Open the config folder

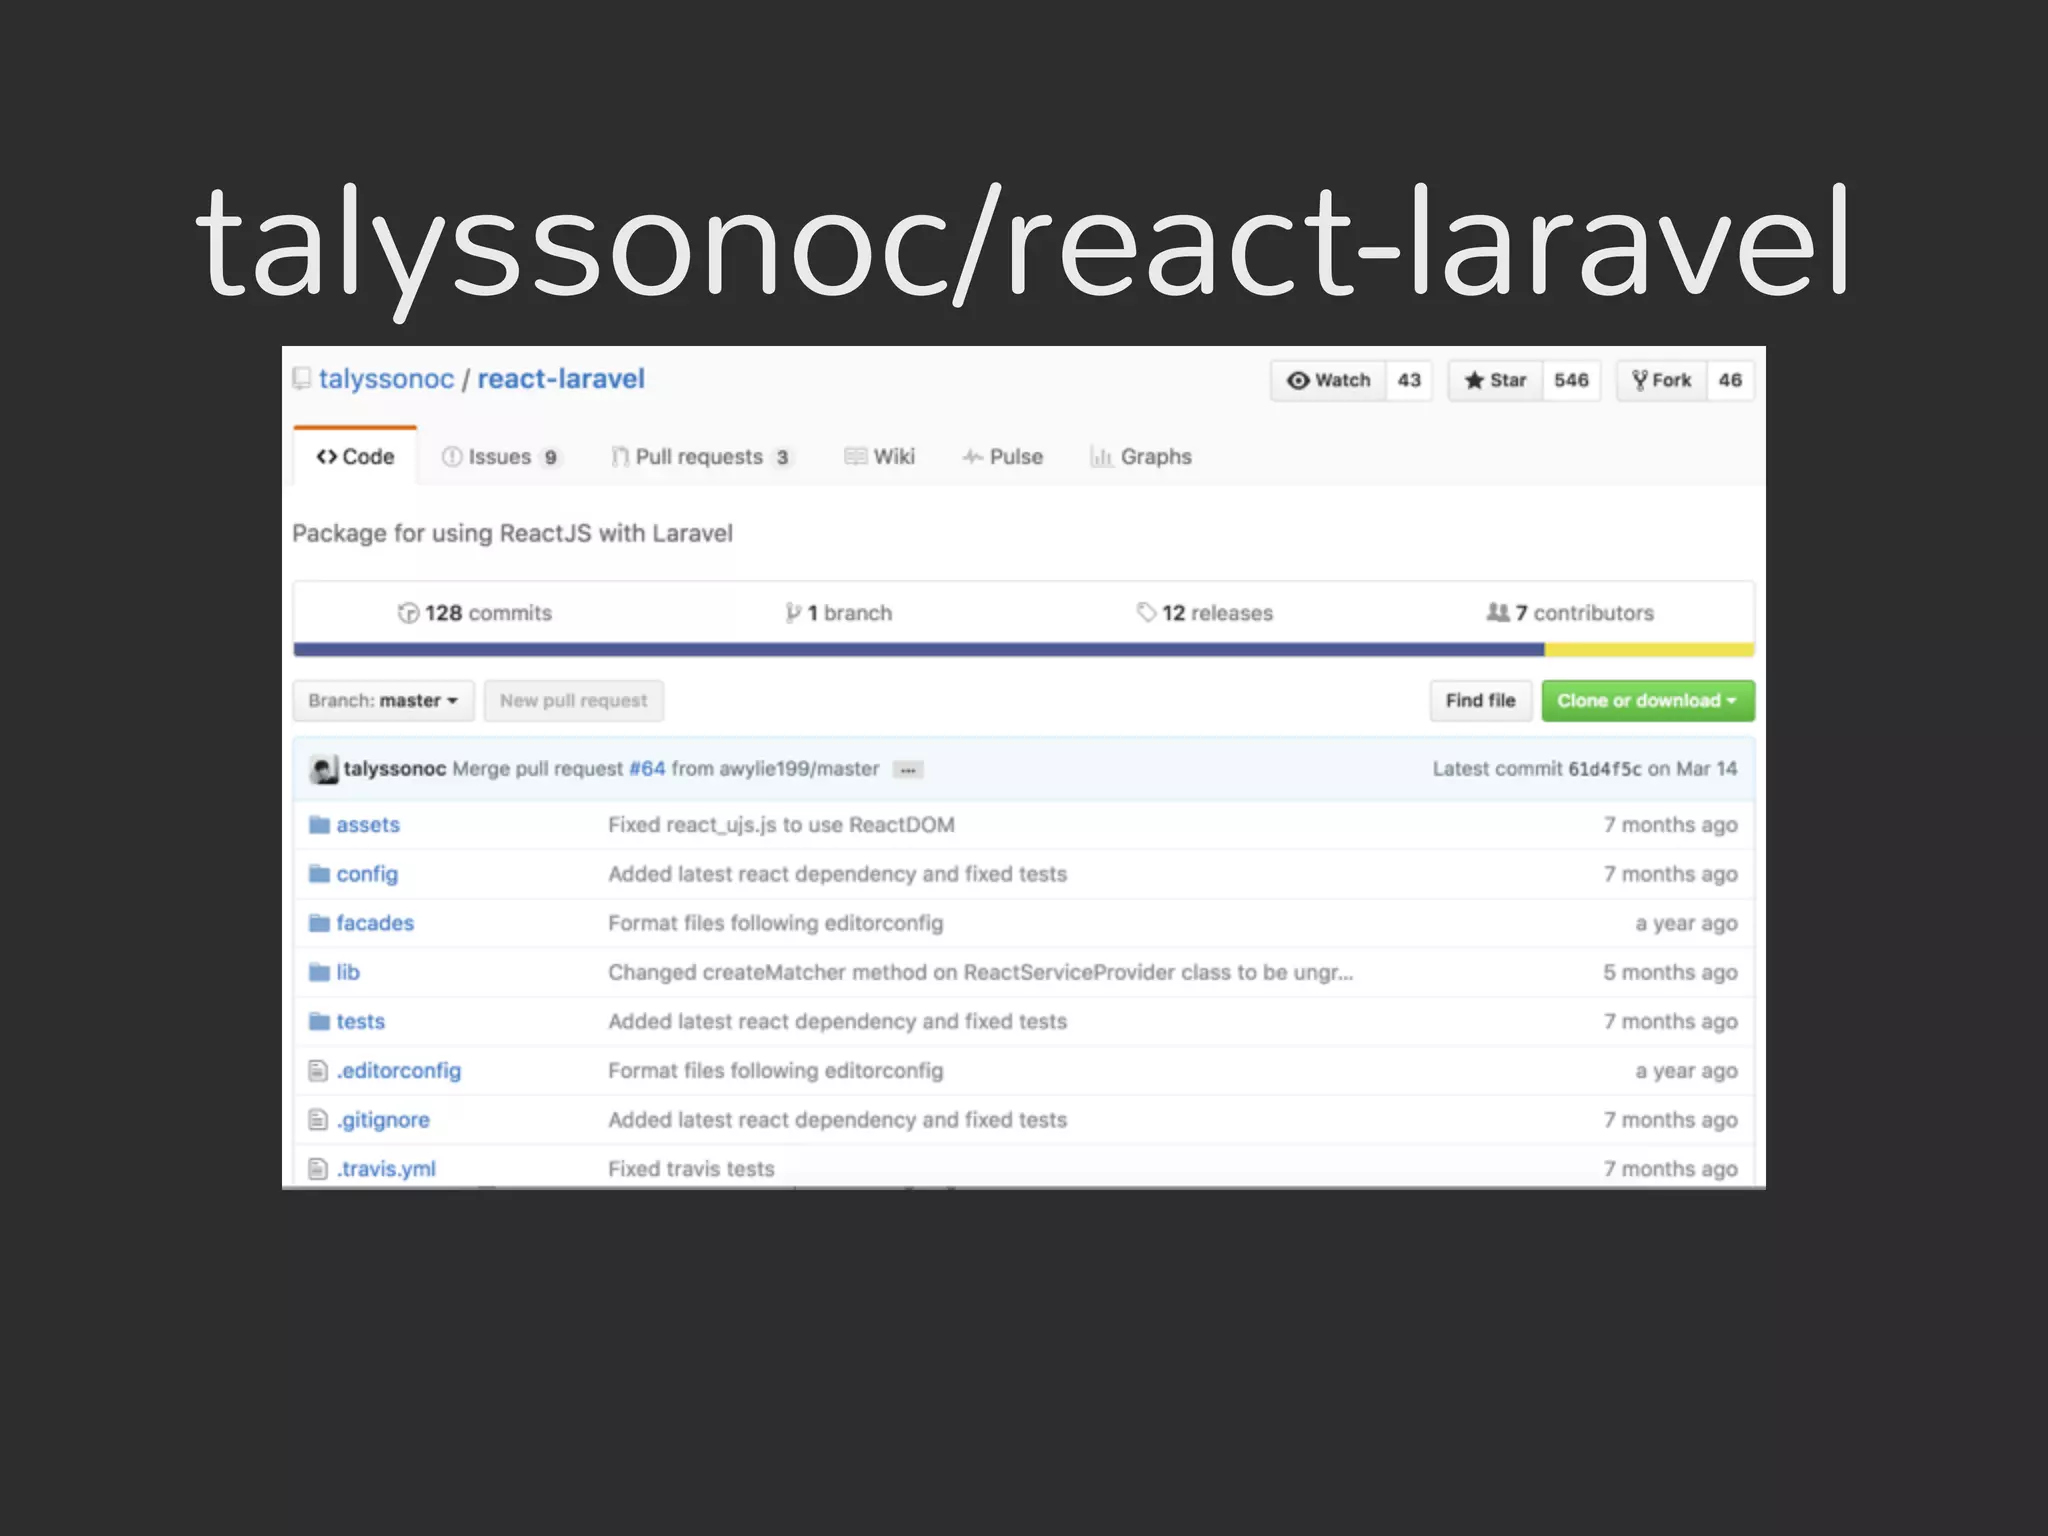coord(367,875)
